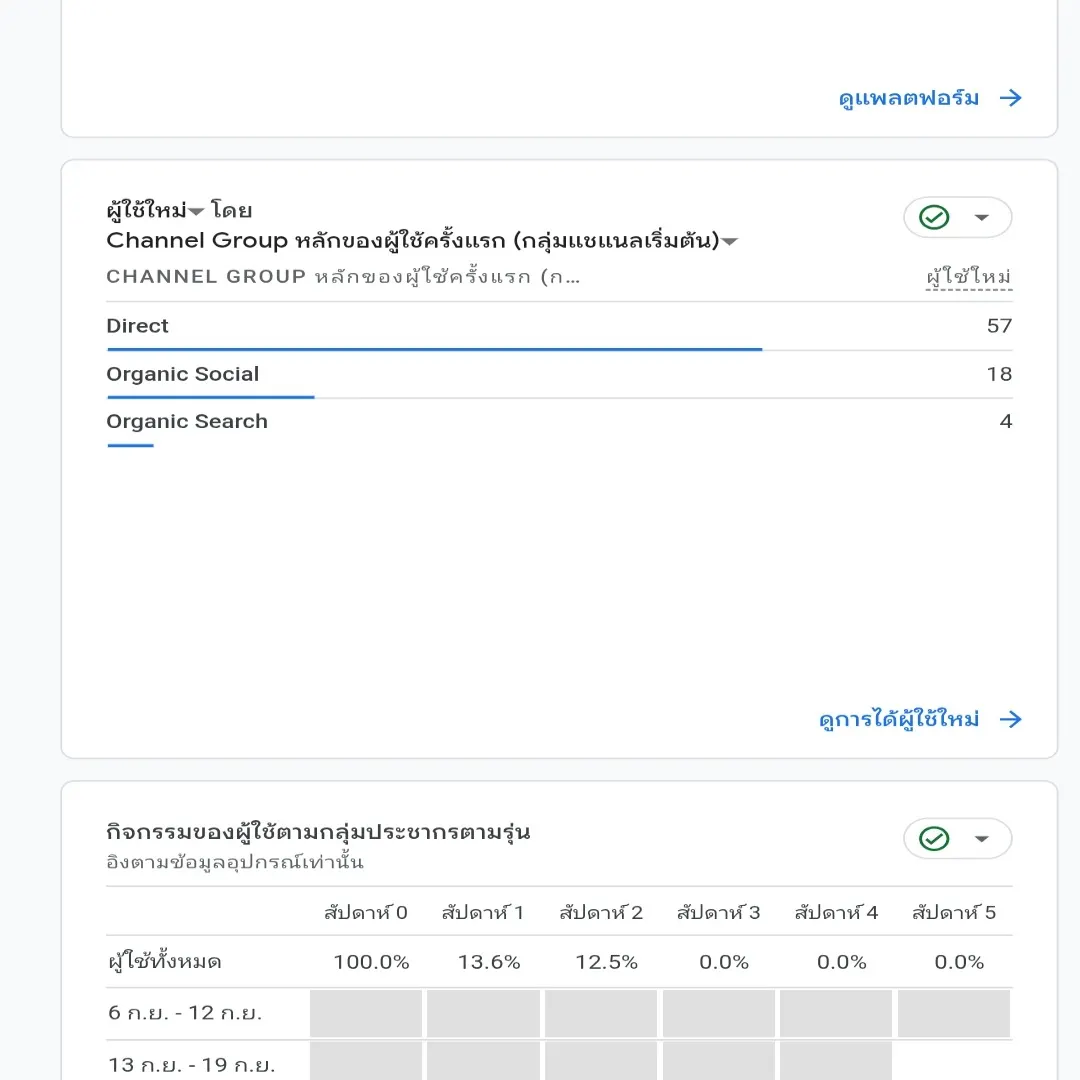This screenshot has width=1080, height=1080.
Task: Select the Organic Search row
Action: pyautogui.click(x=559, y=422)
